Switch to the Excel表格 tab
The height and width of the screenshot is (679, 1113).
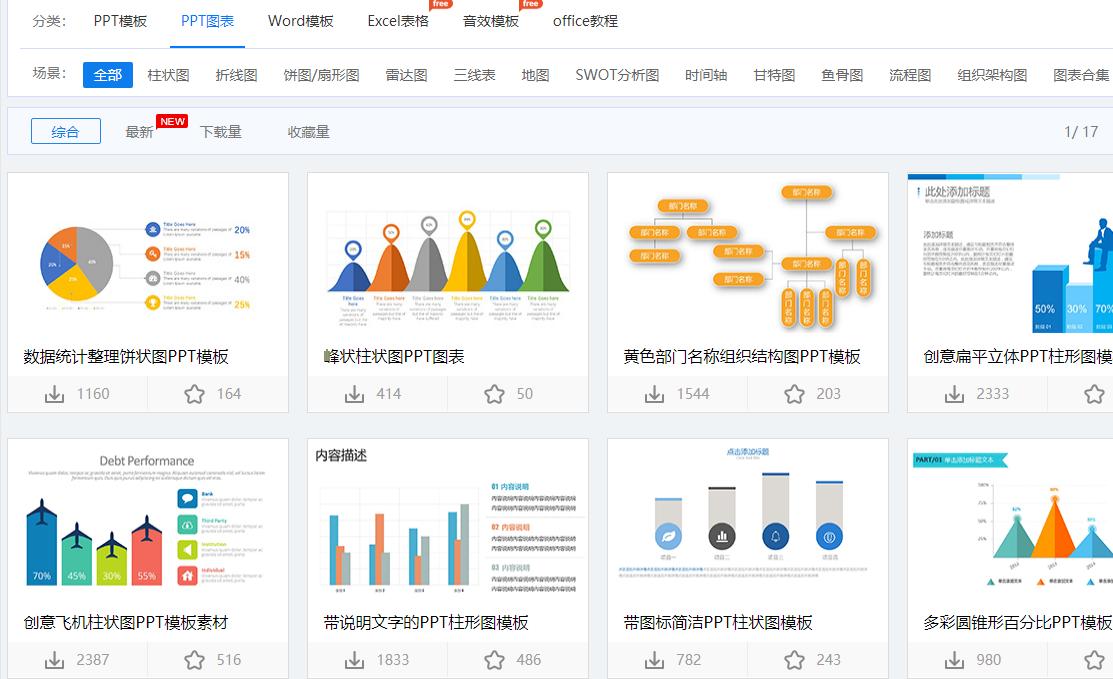(x=399, y=20)
